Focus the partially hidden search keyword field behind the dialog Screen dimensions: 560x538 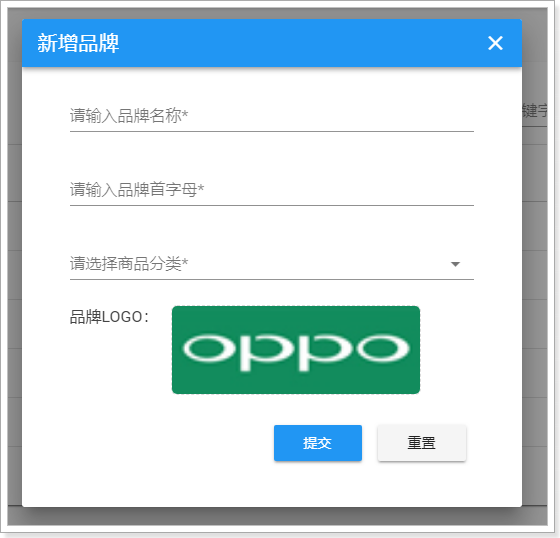tap(535, 111)
